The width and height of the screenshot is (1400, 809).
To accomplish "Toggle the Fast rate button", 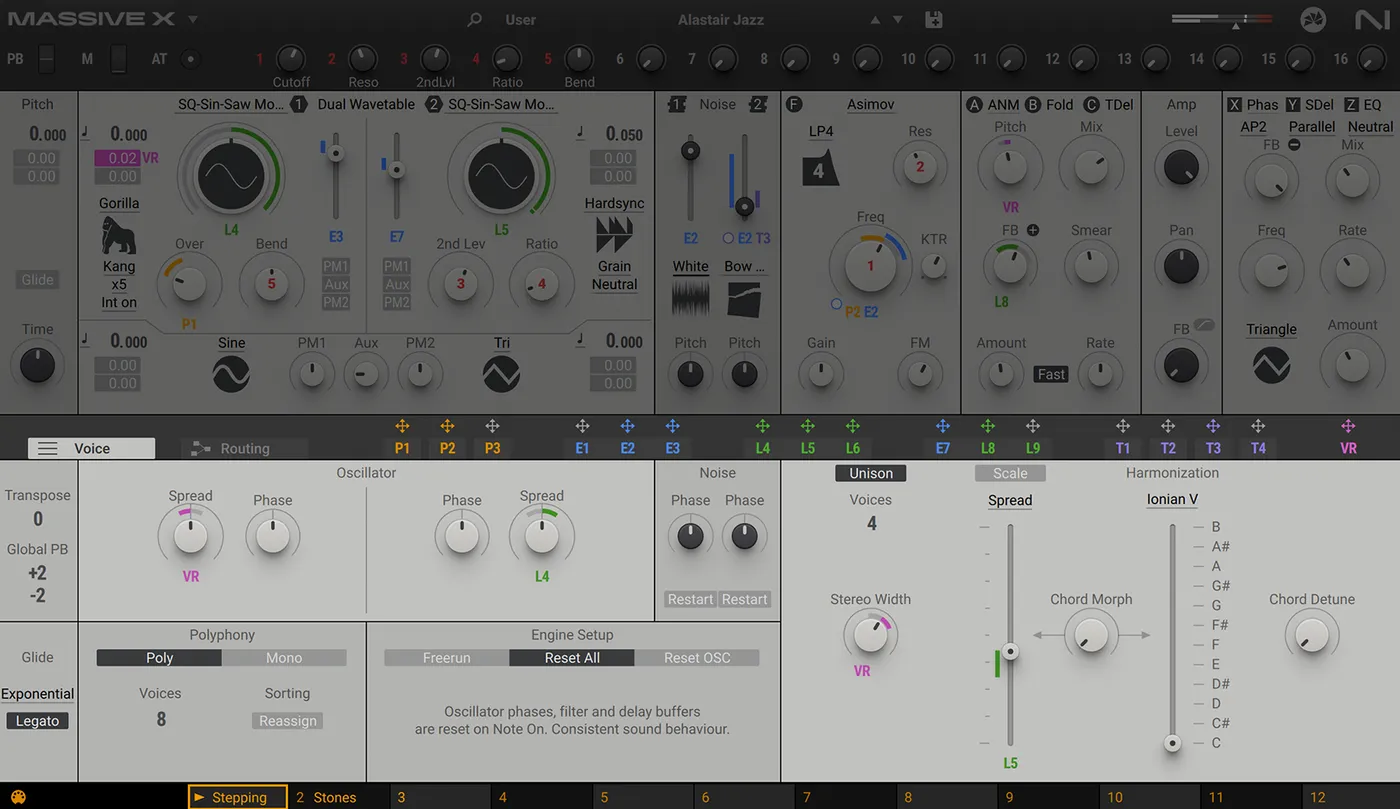I will point(1051,374).
